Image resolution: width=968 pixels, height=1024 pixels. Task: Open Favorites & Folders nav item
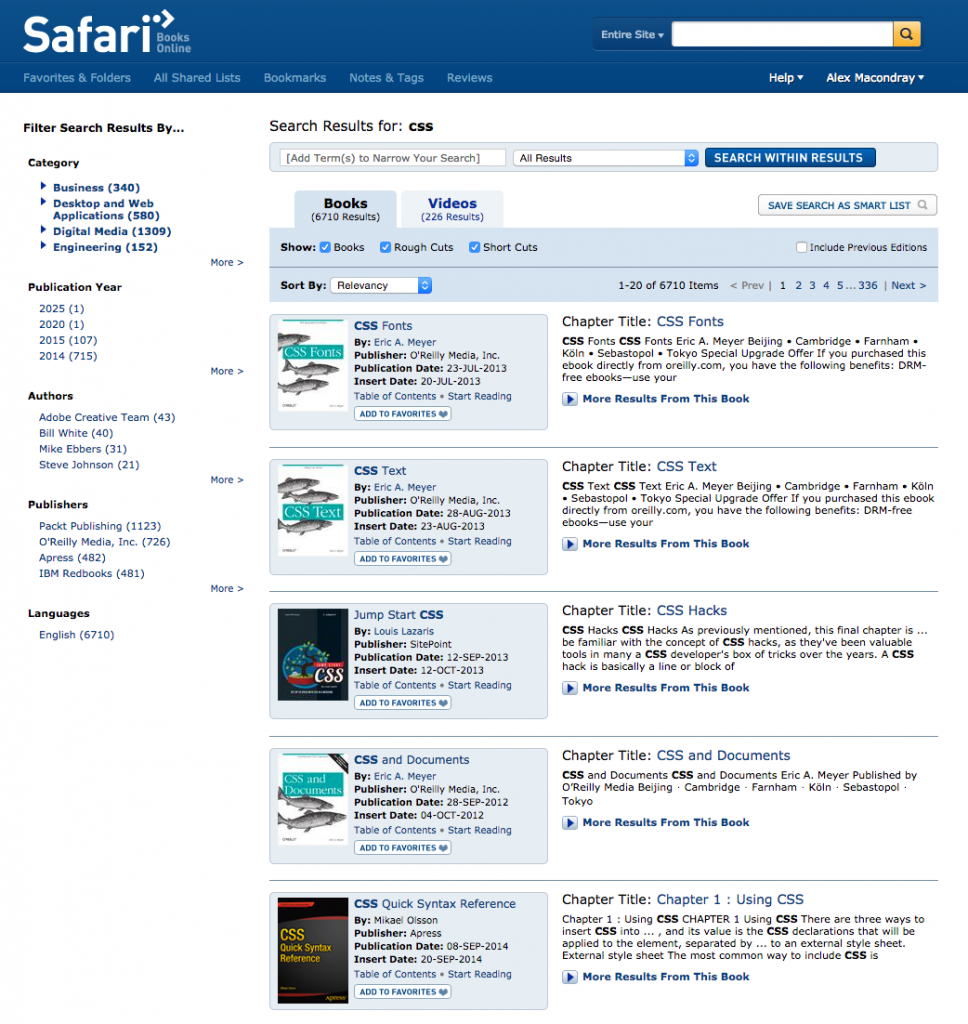pos(77,78)
